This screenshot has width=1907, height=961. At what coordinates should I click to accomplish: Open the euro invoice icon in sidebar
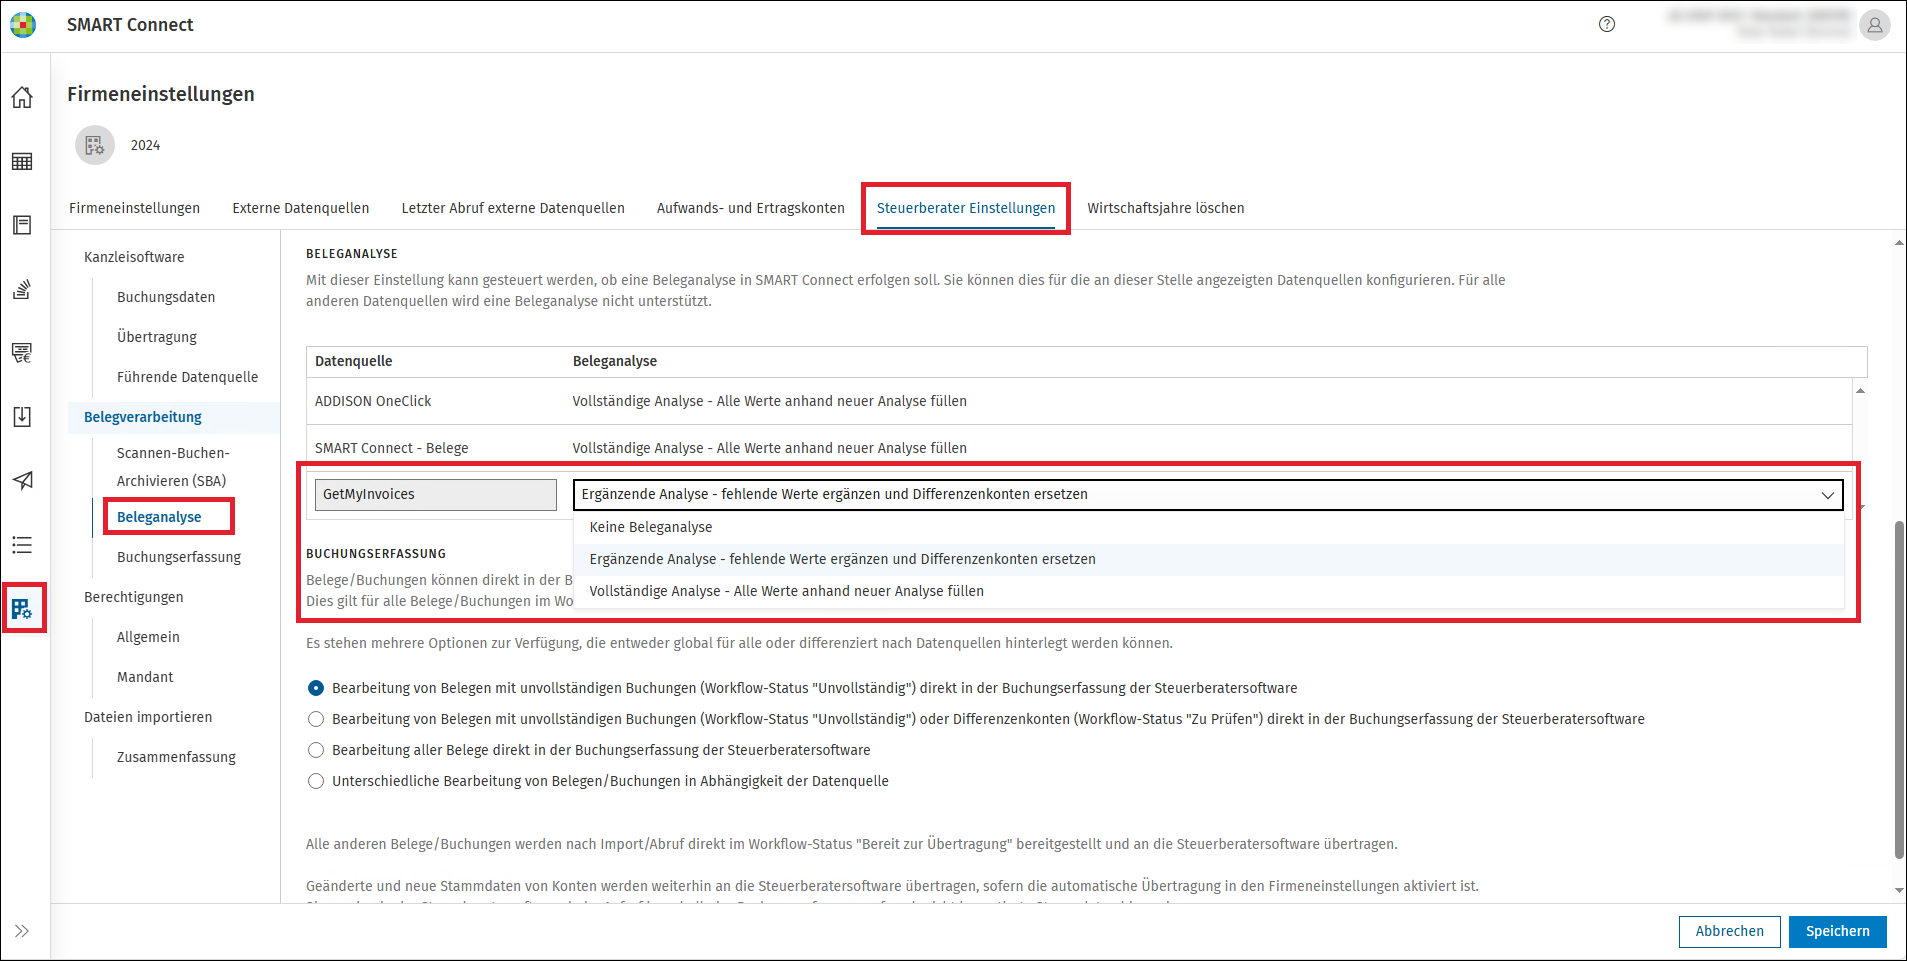[22, 353]
